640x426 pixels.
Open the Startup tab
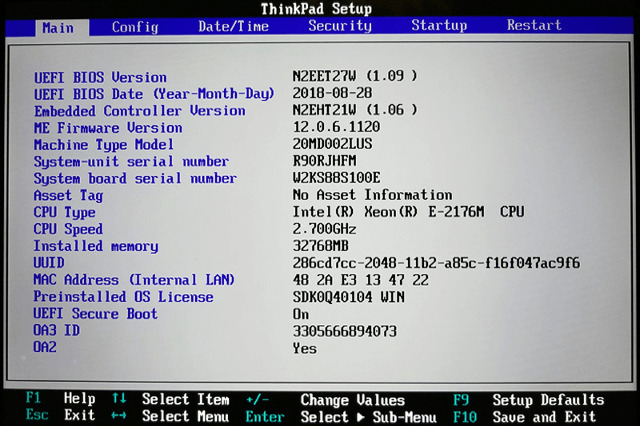[x=439, y=25]
